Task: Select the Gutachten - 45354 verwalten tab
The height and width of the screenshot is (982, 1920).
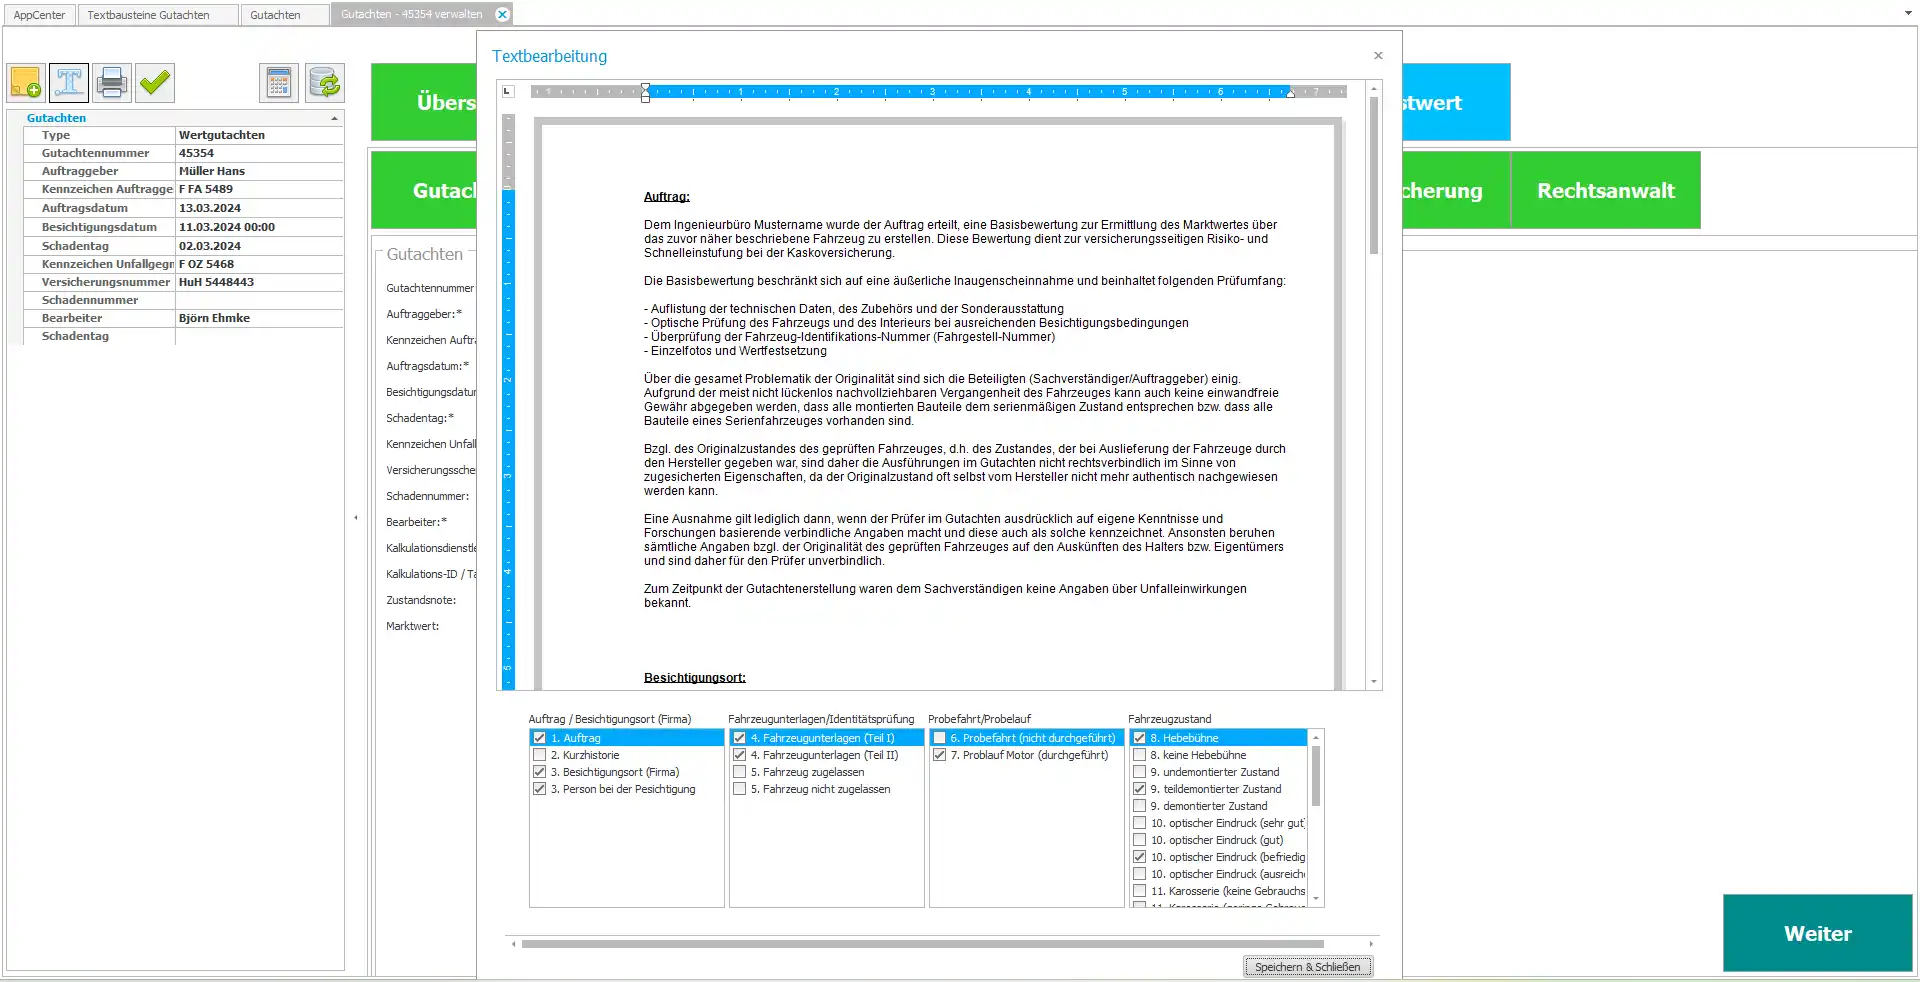Action: [412, 14]
